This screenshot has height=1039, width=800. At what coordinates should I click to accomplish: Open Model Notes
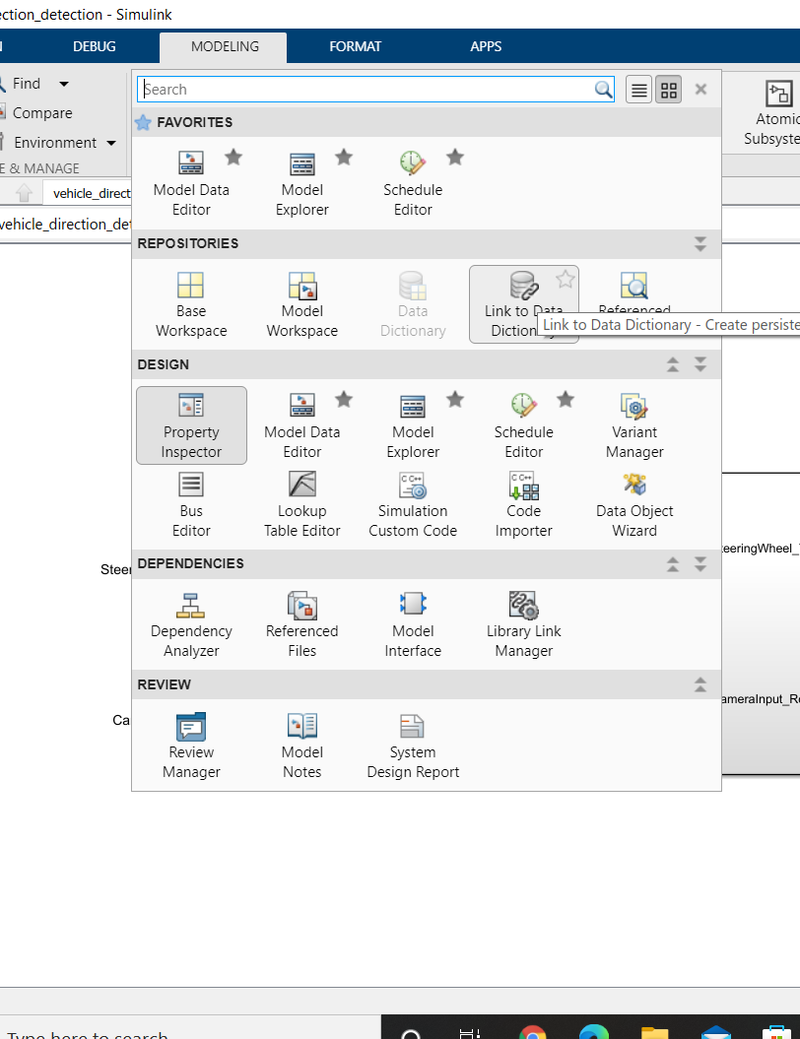tap(302, 746)
